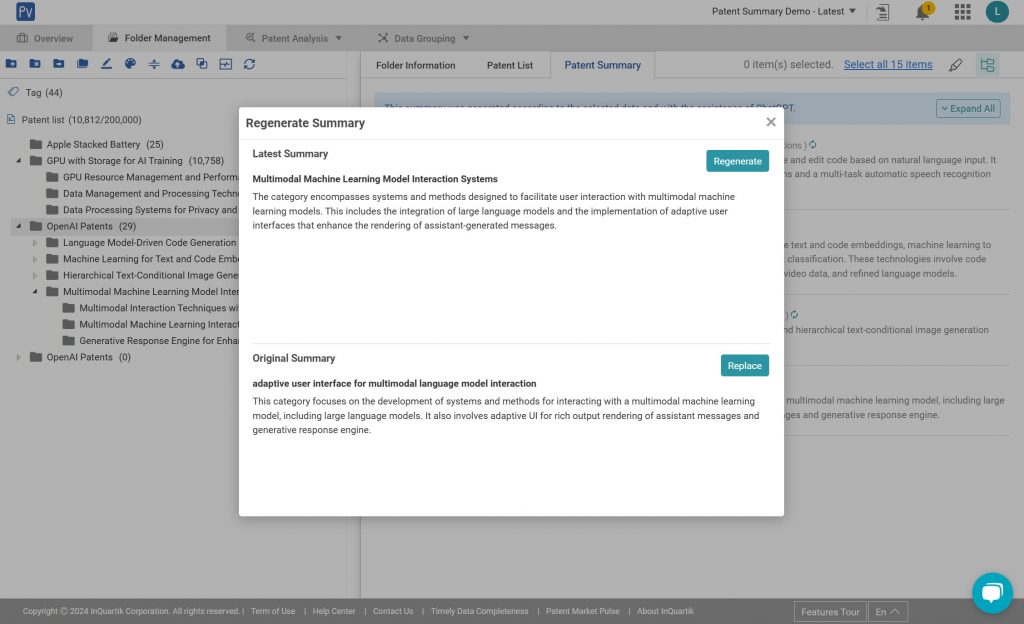
Task: Switch to the Patent List tab
Action: (x=509, y=65)
